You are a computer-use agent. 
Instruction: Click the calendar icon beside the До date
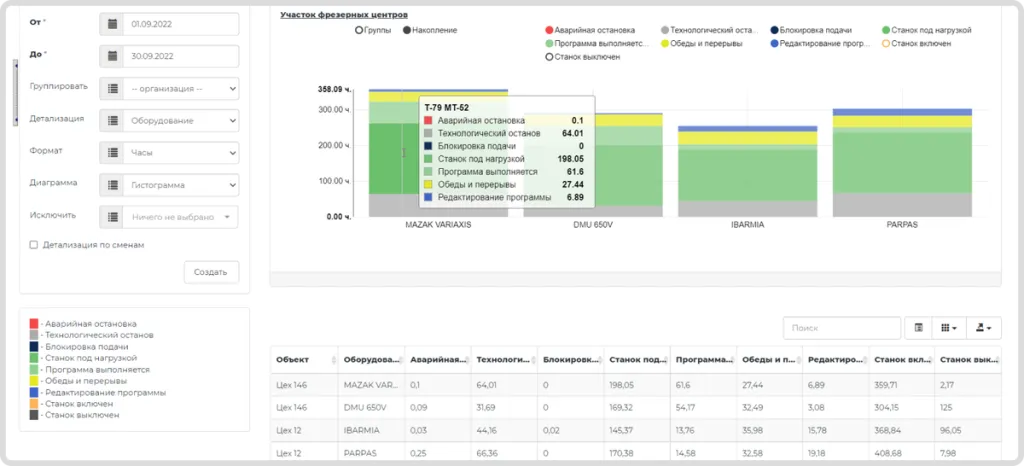(112, 56)
